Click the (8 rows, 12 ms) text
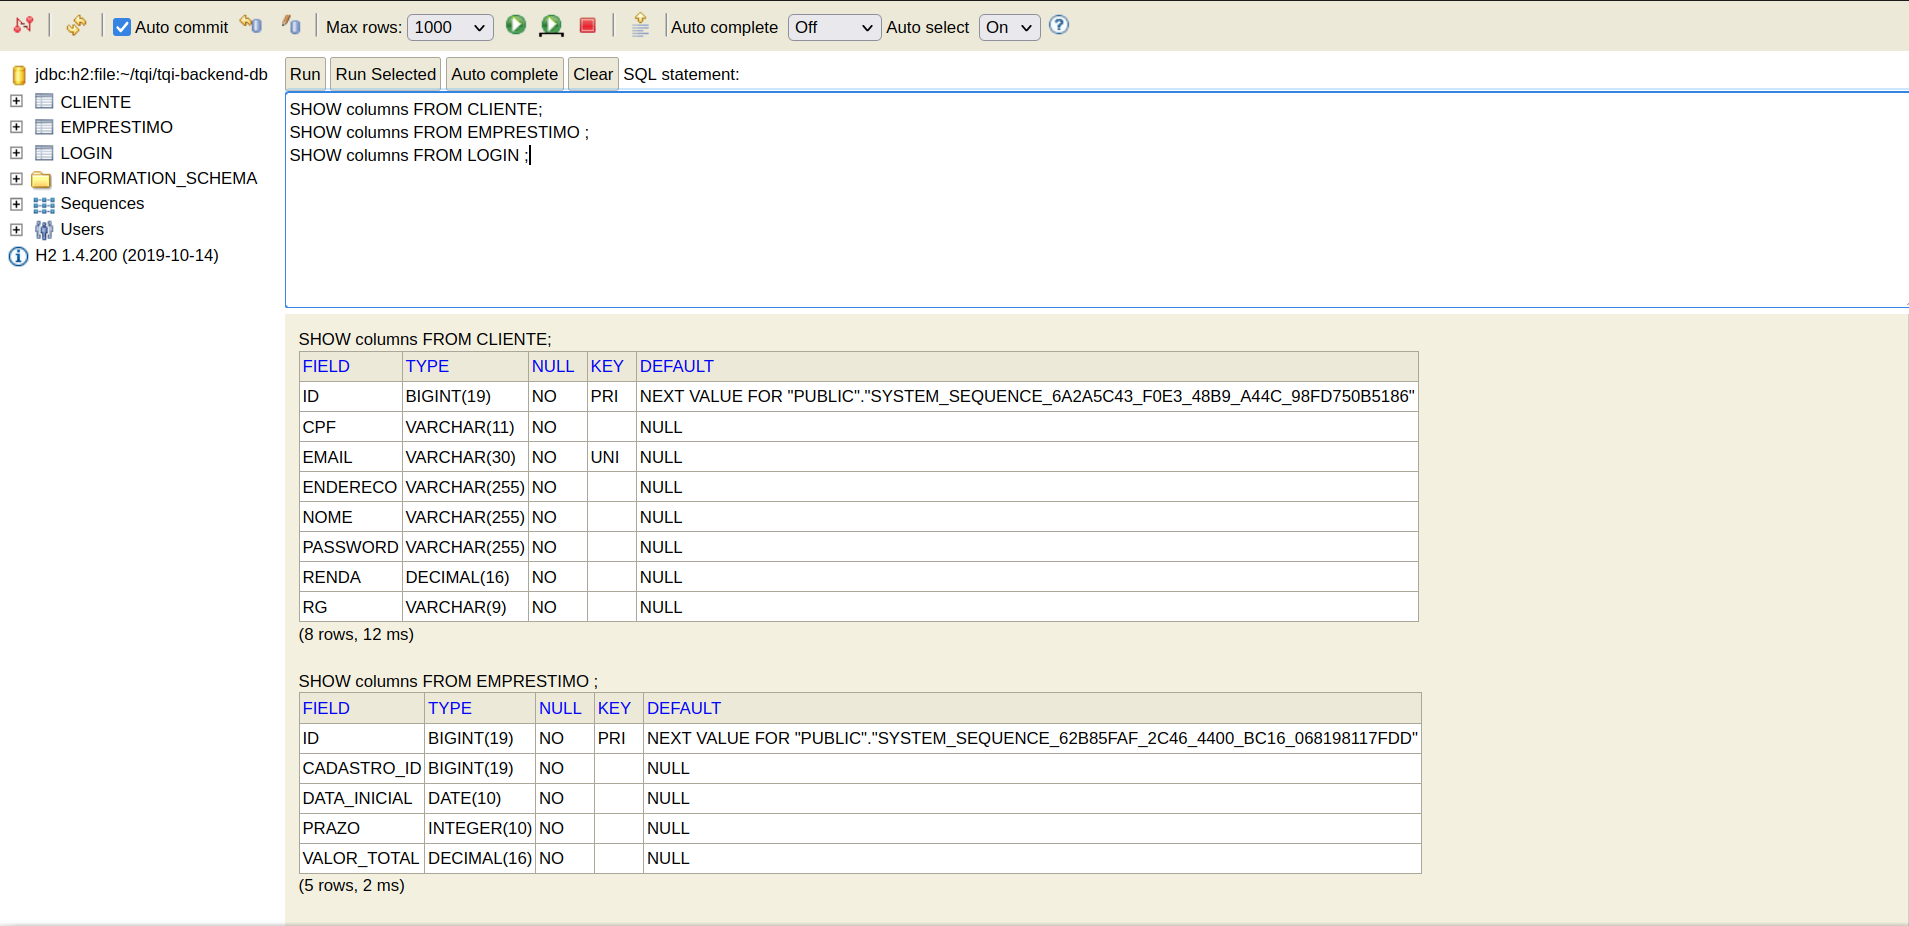Viewport: 1909px width, 926px height. [x=356, y=634]
